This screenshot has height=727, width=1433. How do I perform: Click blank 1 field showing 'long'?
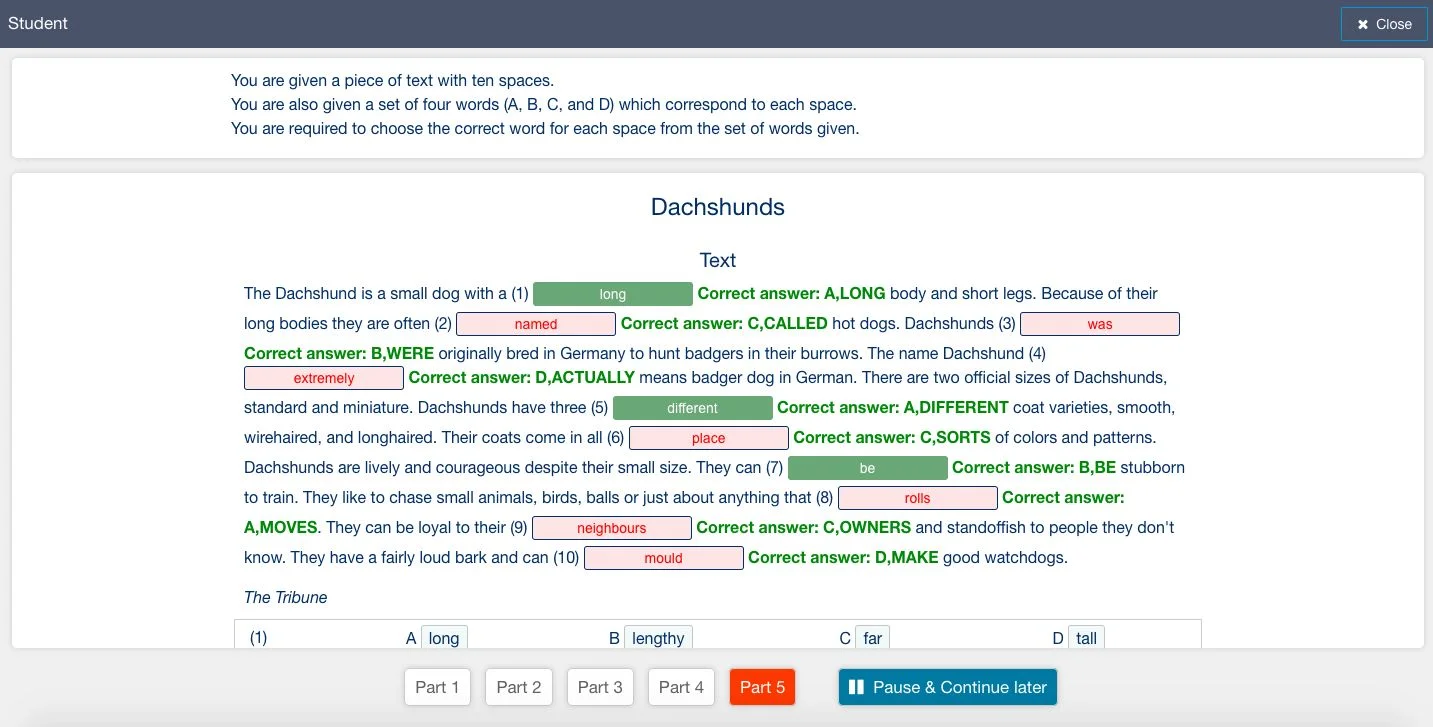pyautogui.click(x=612, y=294)
